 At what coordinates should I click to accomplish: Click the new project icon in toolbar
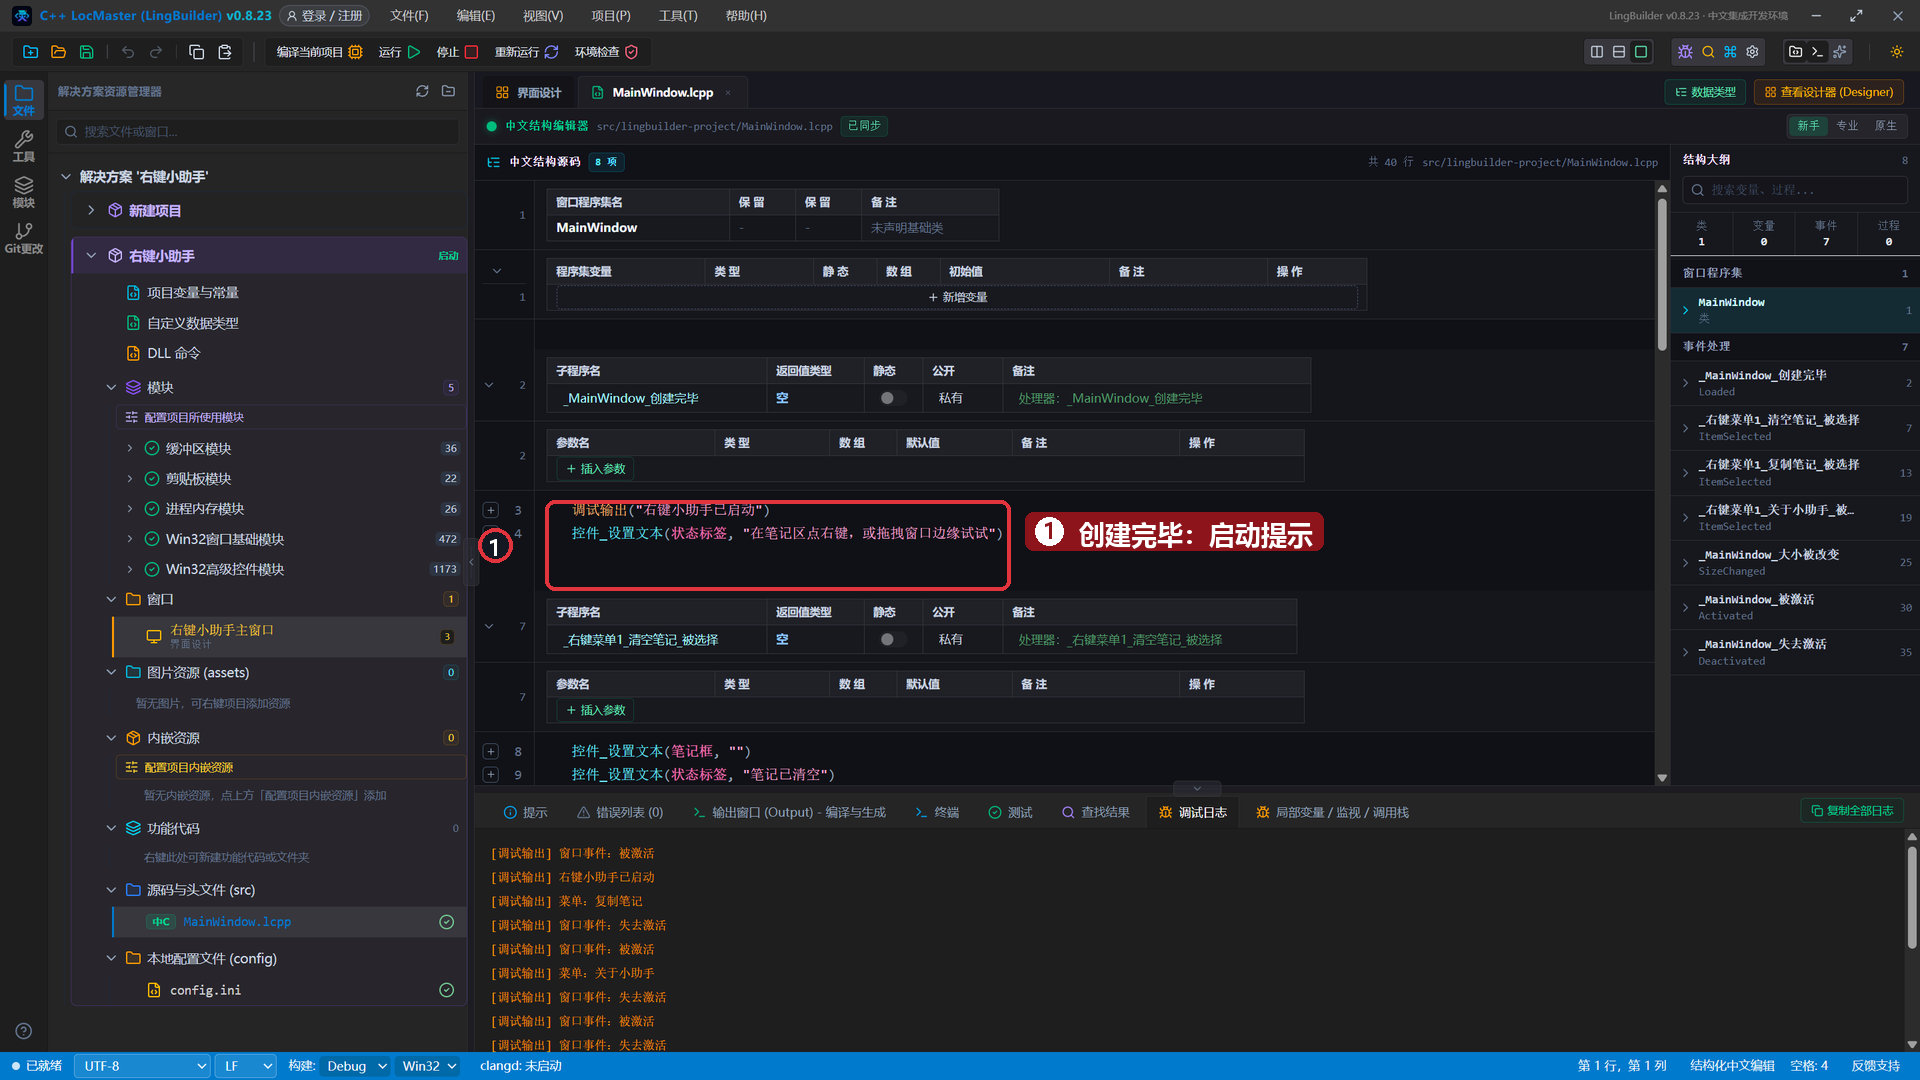31,52
